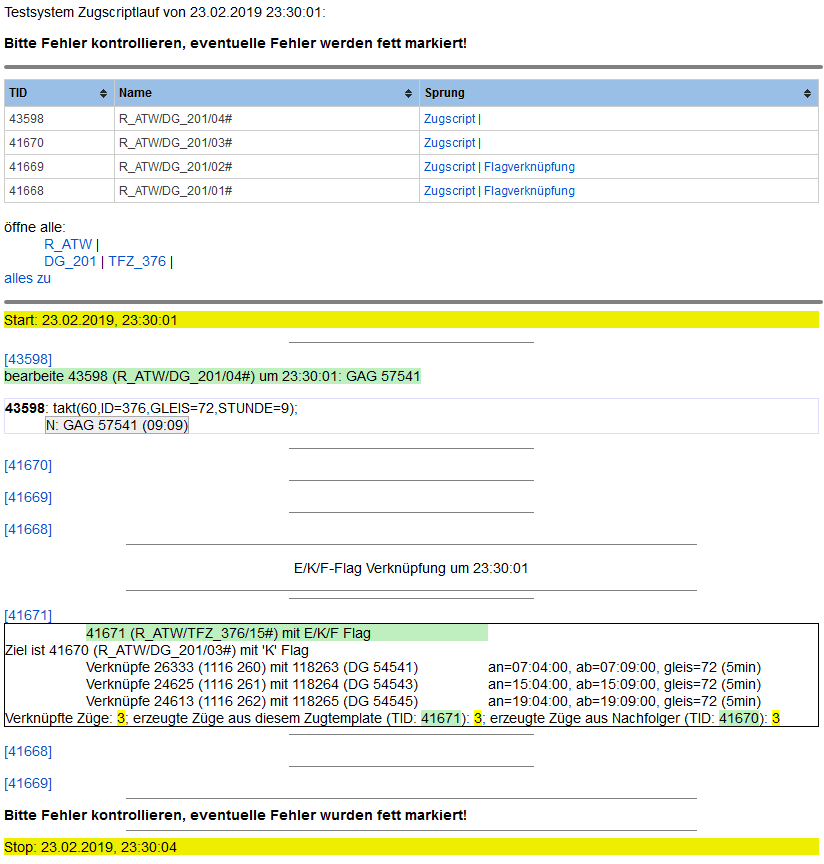The height and width of the screenshot is (864, 824).
Task: Jump to the [41671] section link
Action: click(x=28, y=615)
